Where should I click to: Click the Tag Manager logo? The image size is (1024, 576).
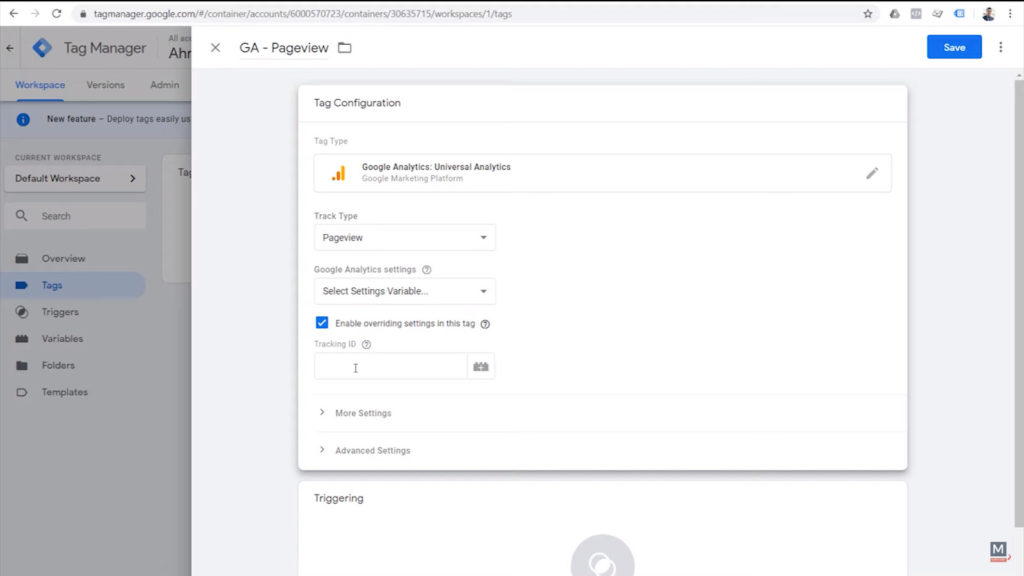click(42, 47)
